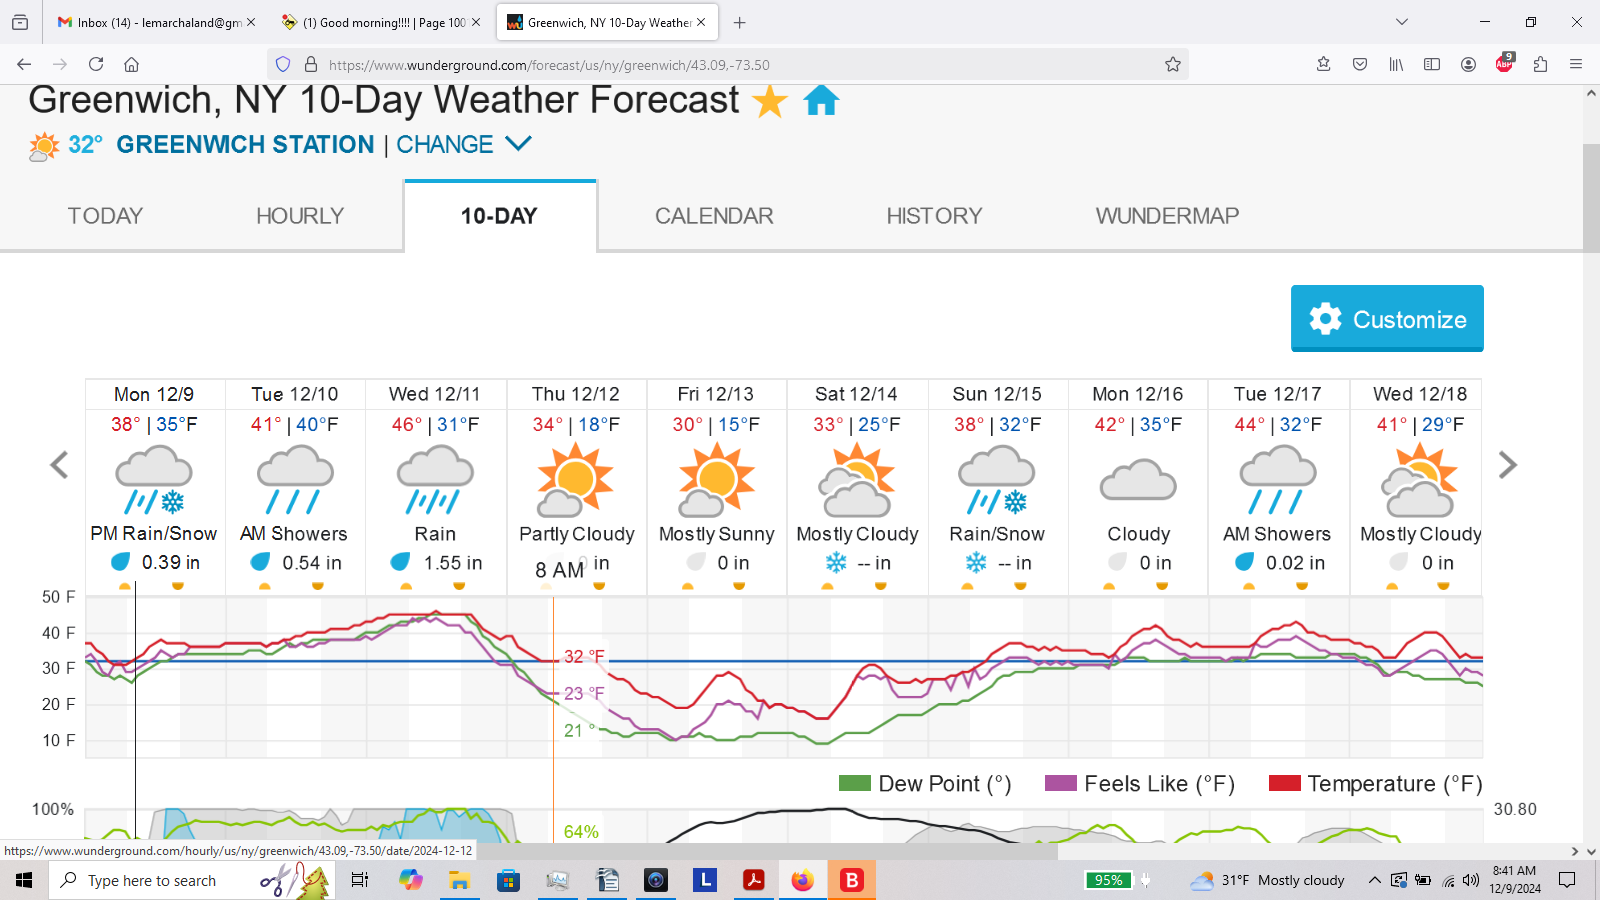
Task: Switch to the HOURLY tab
Action: tap(299, 216)
